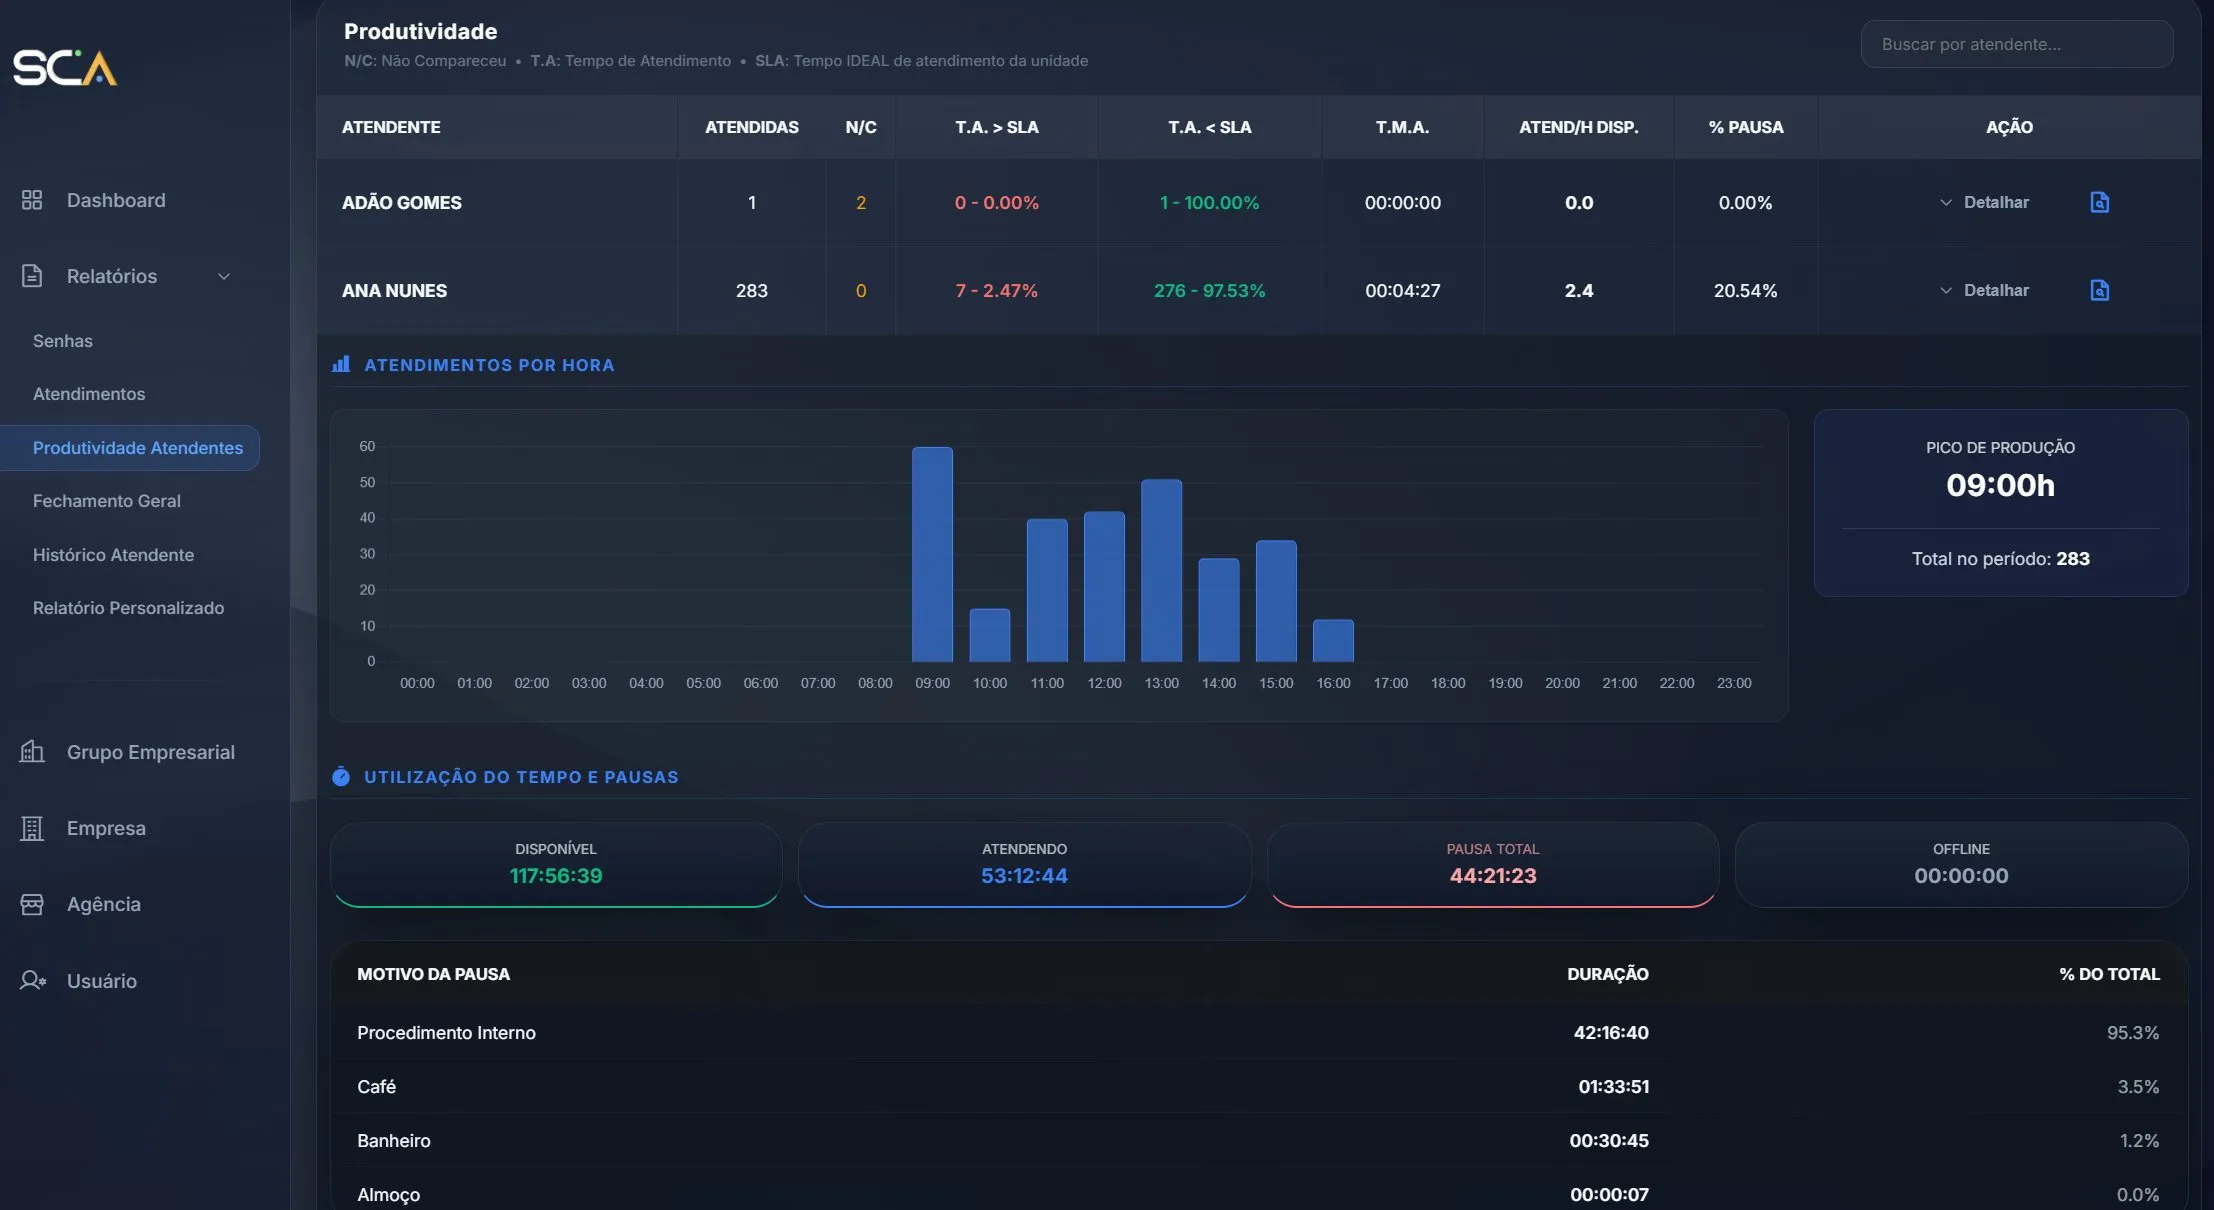Select the Atendimentos menu item
The image size is (2214, 1210).
88,394
